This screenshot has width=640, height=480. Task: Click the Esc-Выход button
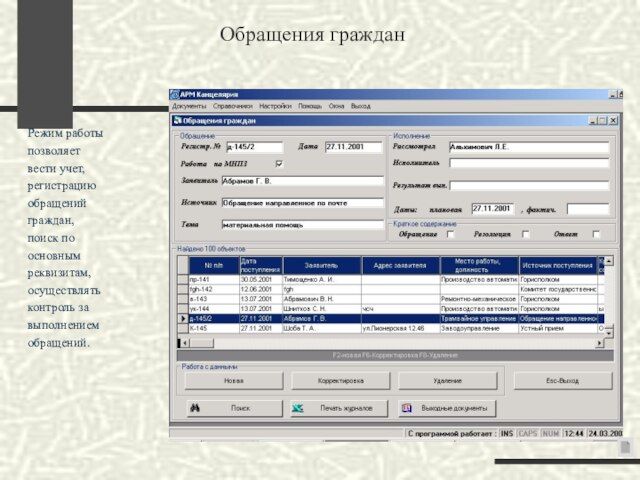pos(562,381)
